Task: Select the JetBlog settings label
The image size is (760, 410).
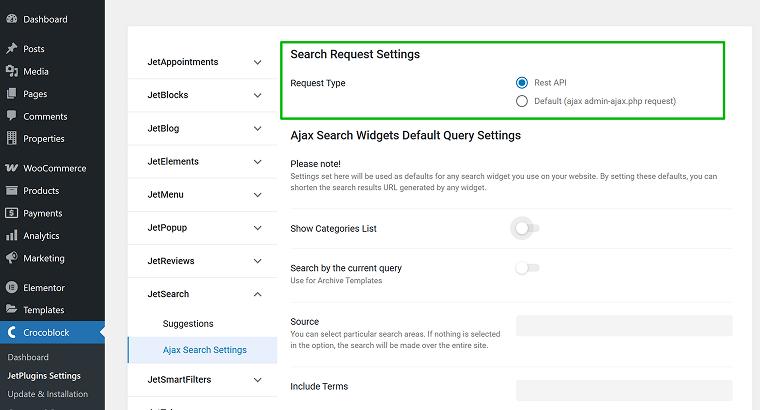Action: (163, 128)
